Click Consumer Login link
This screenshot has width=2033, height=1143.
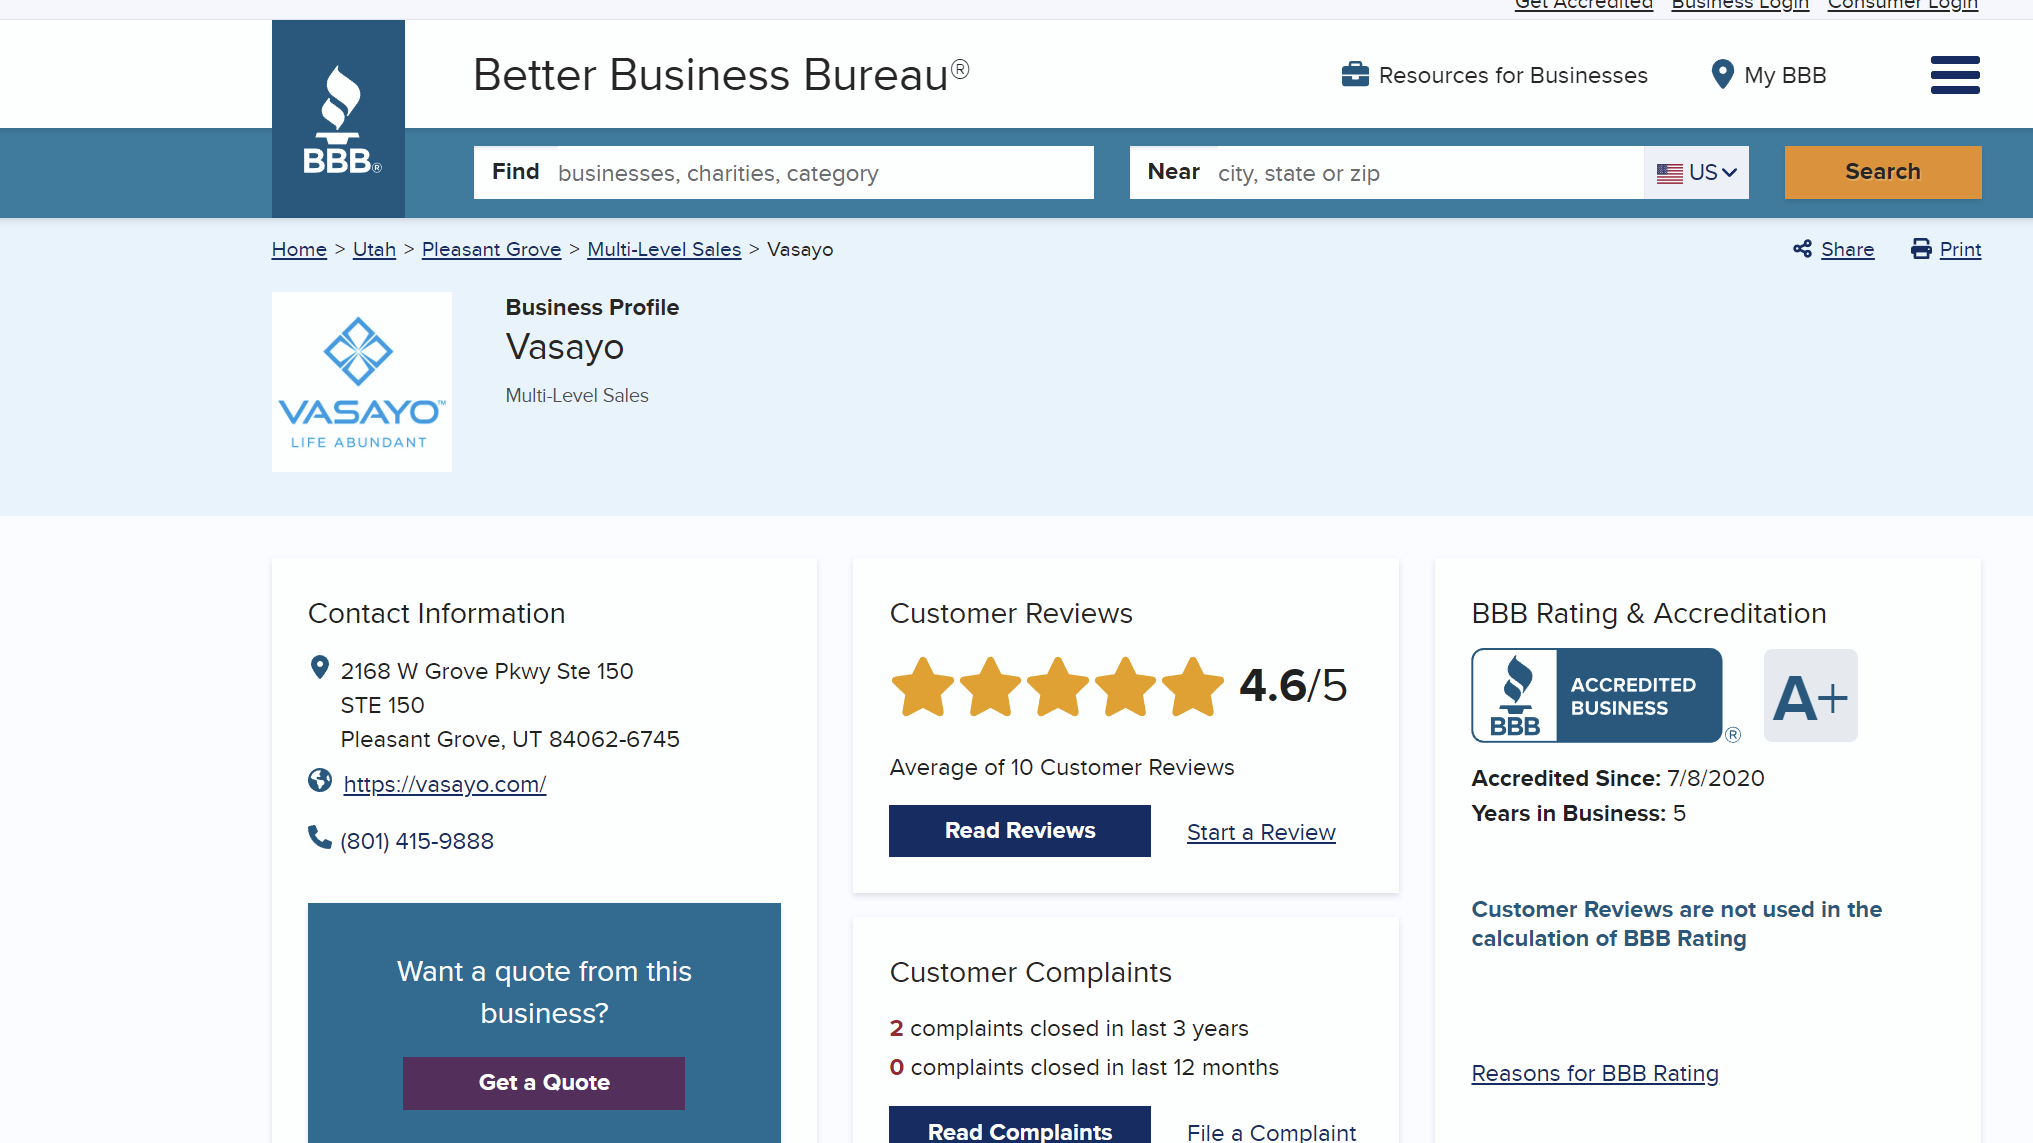1902,4
